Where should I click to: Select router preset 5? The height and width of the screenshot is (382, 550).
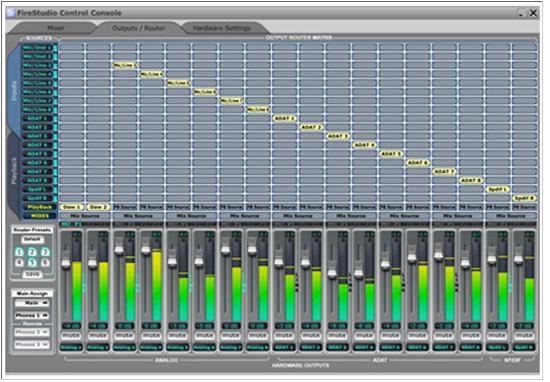pos(32,263)
